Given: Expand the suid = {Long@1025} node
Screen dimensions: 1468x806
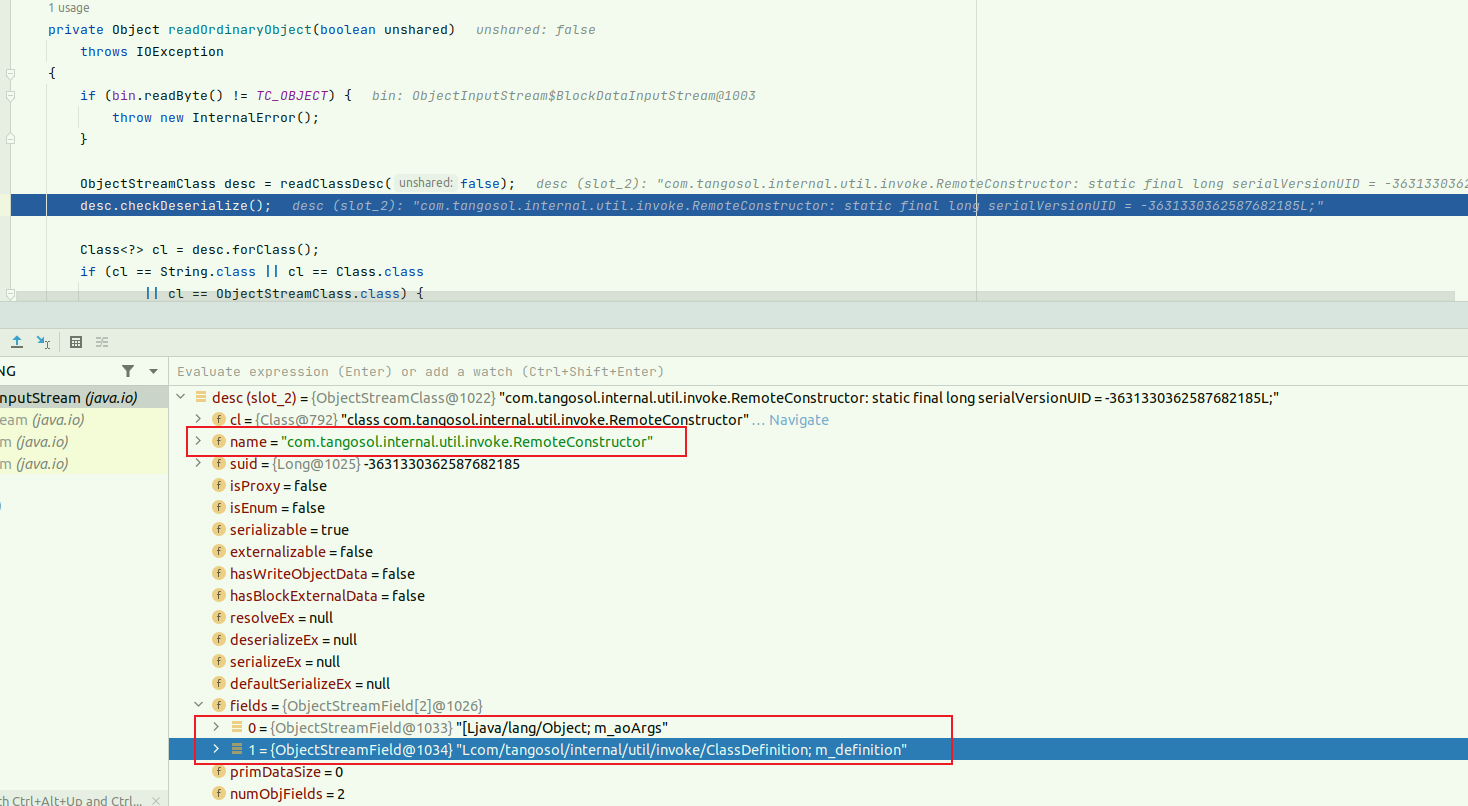Looking at the screenshot, I should click(198, 464).
